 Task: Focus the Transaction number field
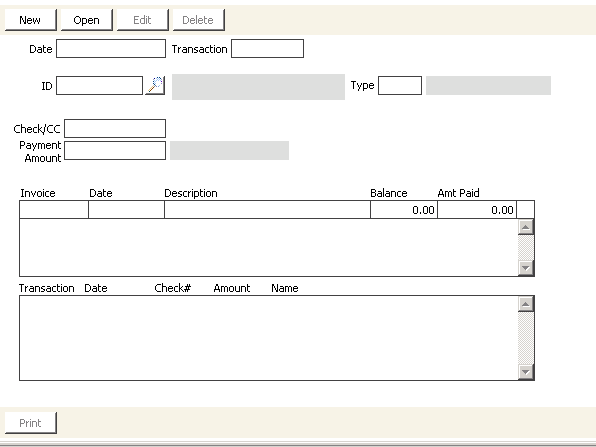(x=268, y=49)
